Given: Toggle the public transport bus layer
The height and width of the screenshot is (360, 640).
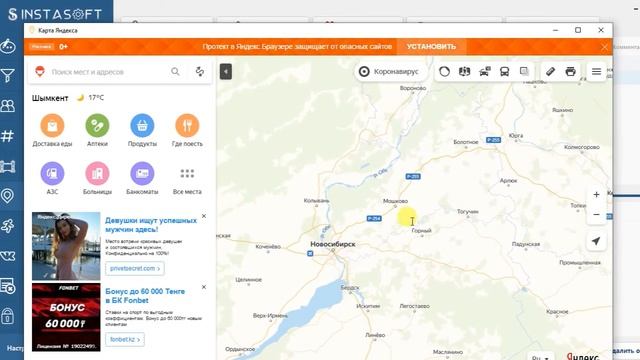Looking at the screenshot, I should 504,72.
